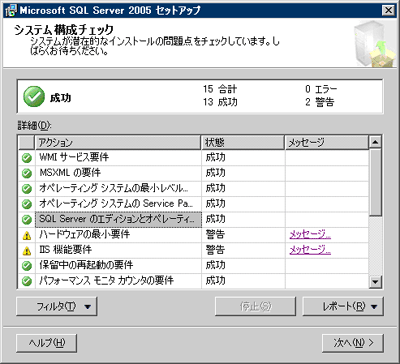This screenshot has height=364, width=400.
Task: Click 成功 status of WMI サービス要件
Action: pyautogui.click(x=215, y=157)
